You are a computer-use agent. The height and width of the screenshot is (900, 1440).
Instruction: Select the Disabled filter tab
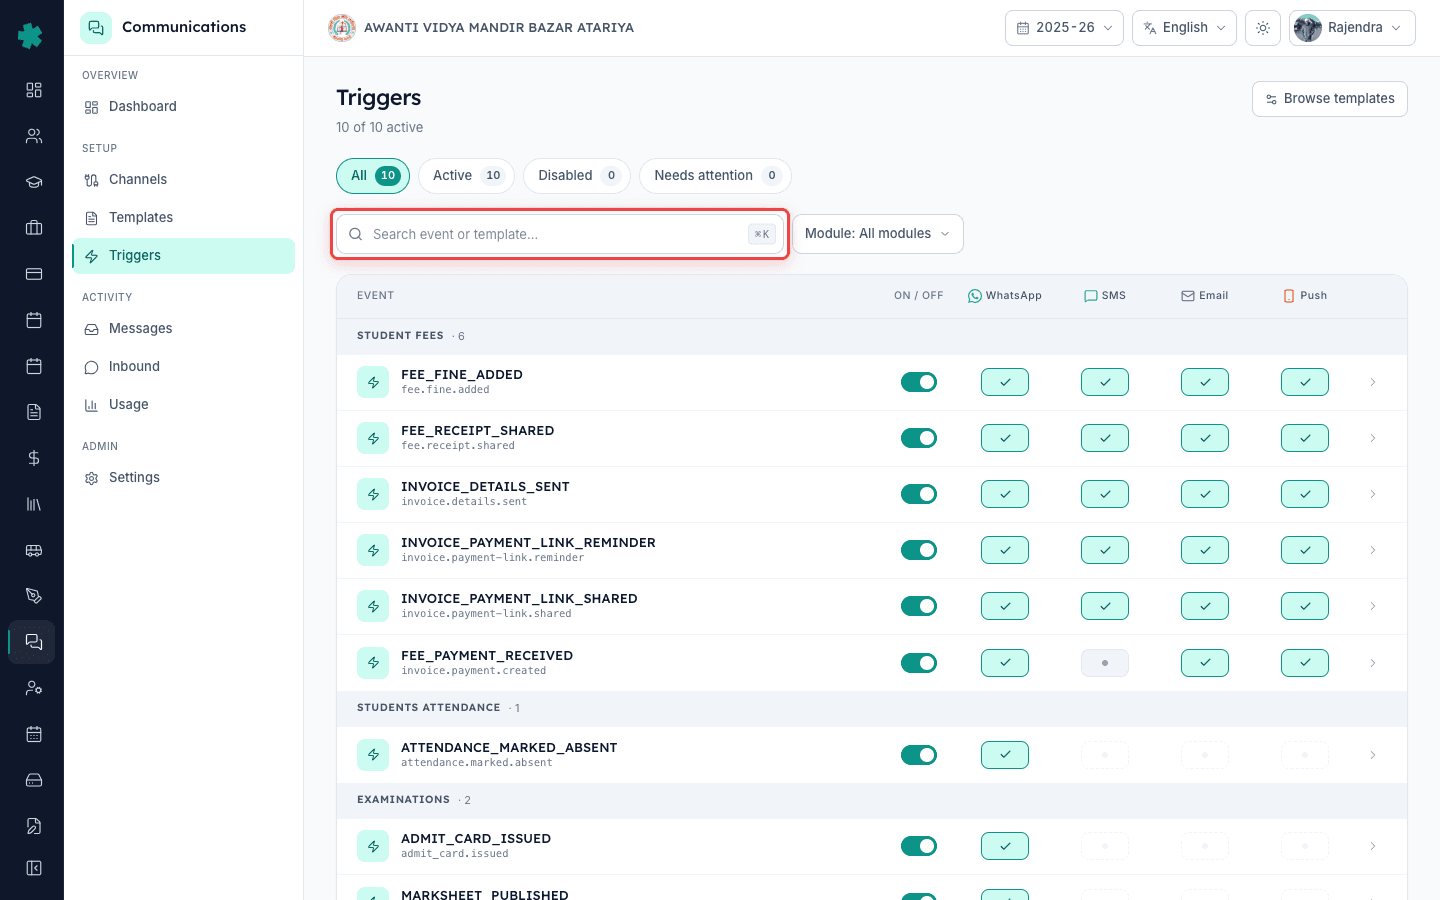[x=577, y=176]
